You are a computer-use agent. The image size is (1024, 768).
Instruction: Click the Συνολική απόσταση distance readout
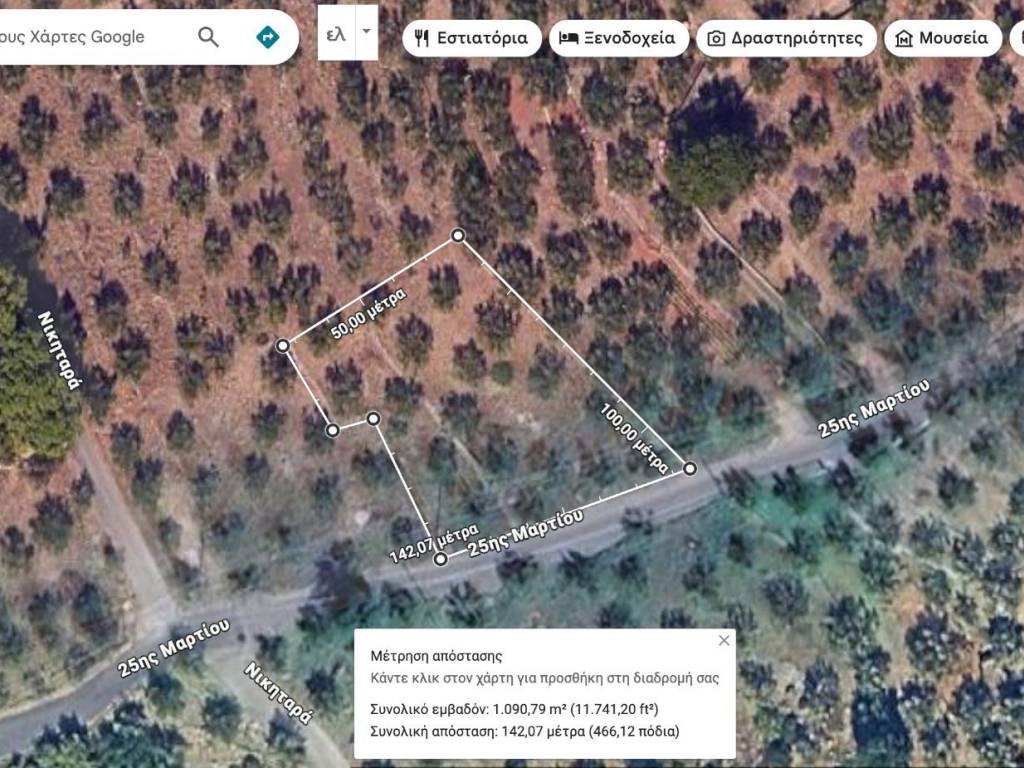[524, 731]
